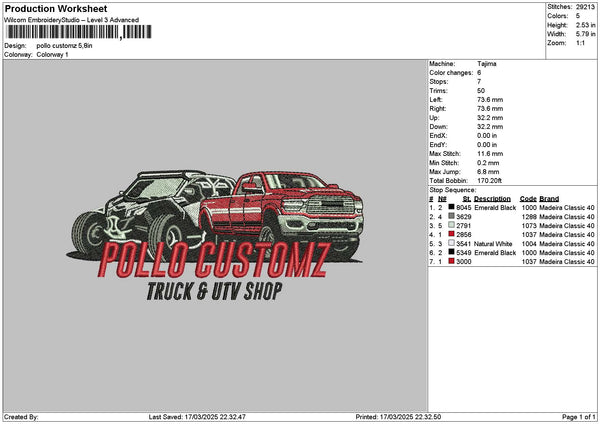Image resolution: width=600 pixels, height=424 pixels.
Task: Click the EndY value 0.00 in
Action: coord(487,145)
